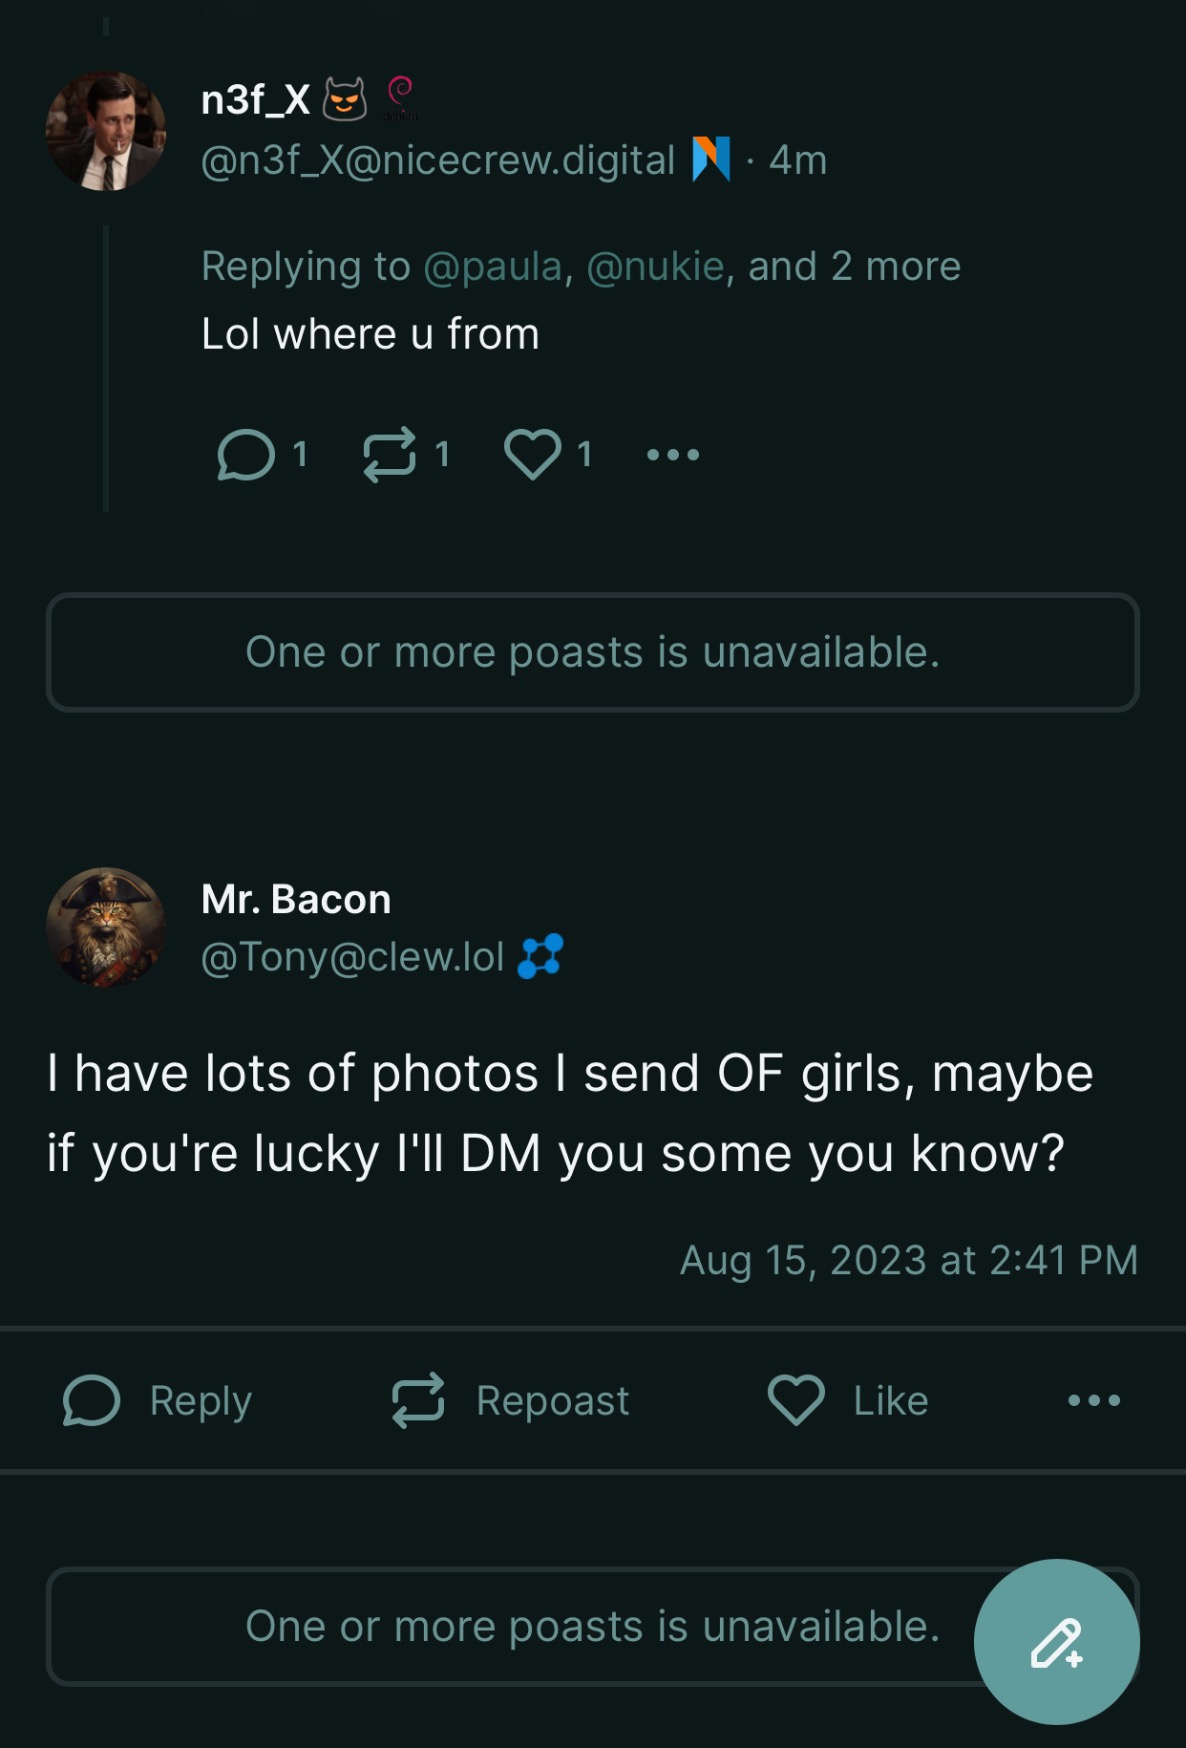The image size is (1186, 1748).
Task: Open the @nukie mention link
Action: click(655, 267)
